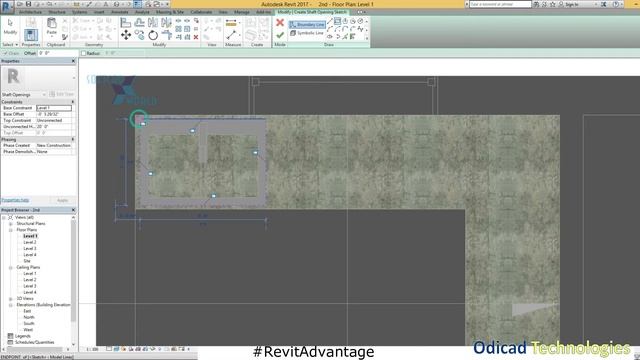The image size is (640, 360).
Task: Click the keyword search box in the title bar
Action: [500, 4]
